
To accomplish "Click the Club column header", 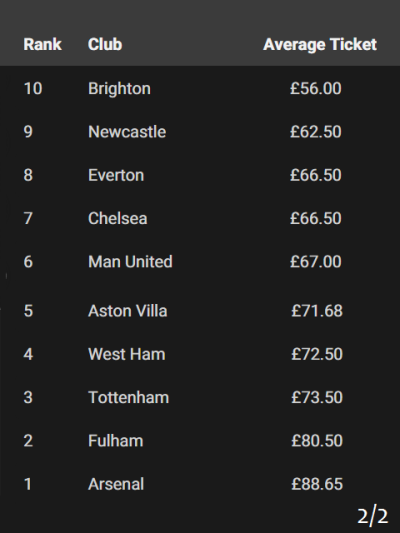I will tap(105, 45).
